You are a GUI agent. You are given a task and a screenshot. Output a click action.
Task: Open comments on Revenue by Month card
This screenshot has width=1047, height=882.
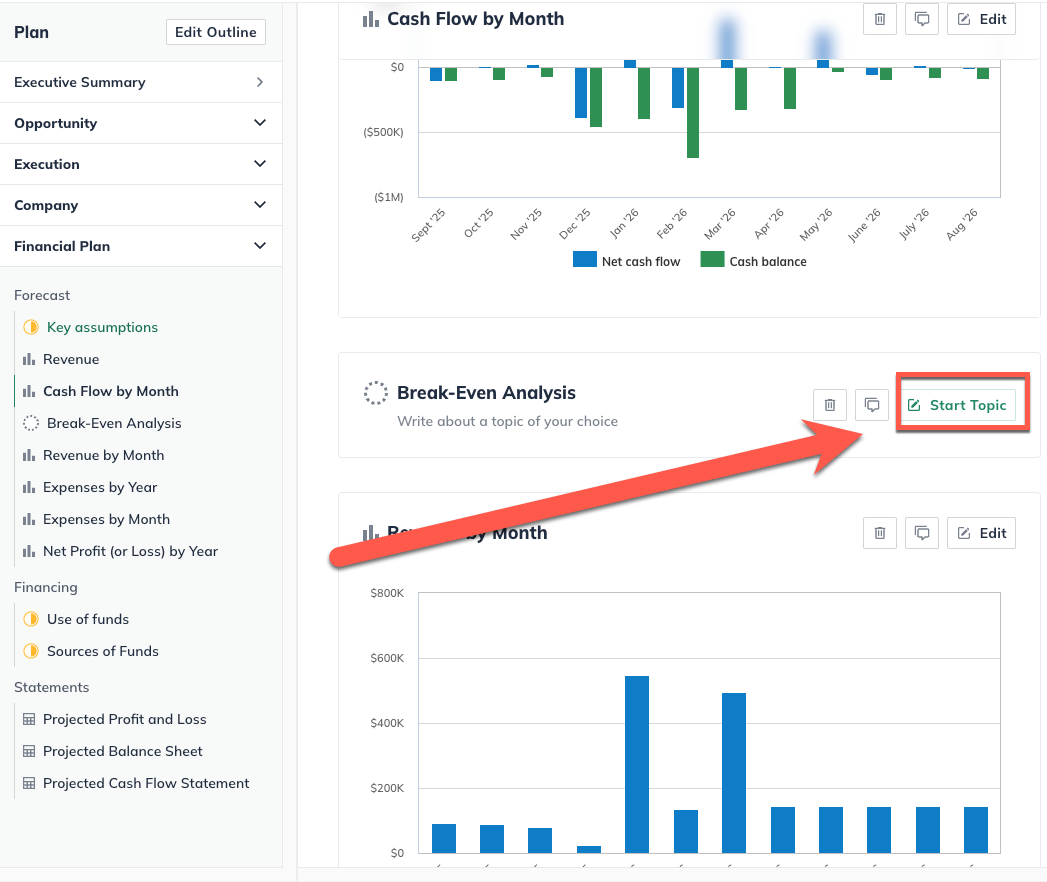tap(922, 533)
